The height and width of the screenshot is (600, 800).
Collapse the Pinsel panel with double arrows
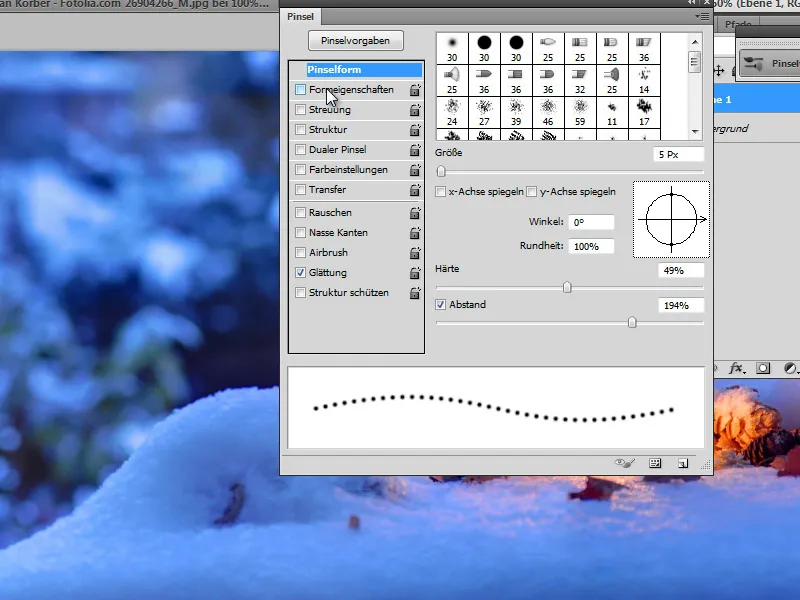(x=691, y=3)
